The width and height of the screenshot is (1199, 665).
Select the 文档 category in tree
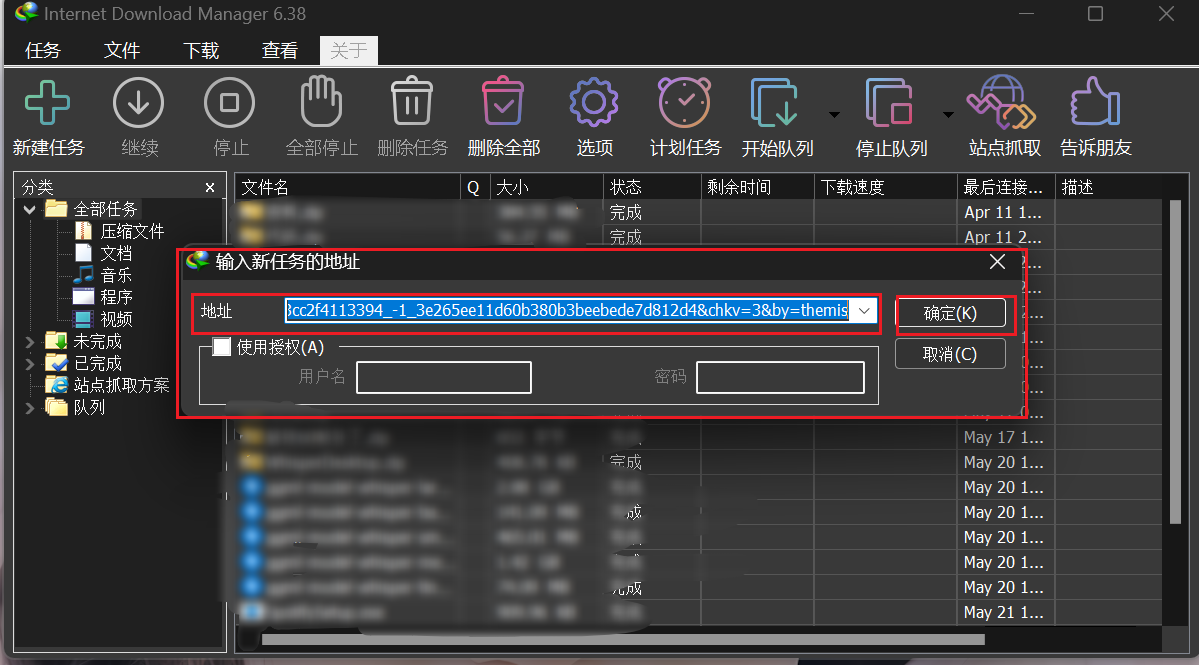pyautogui.click(x=115, y=253)
